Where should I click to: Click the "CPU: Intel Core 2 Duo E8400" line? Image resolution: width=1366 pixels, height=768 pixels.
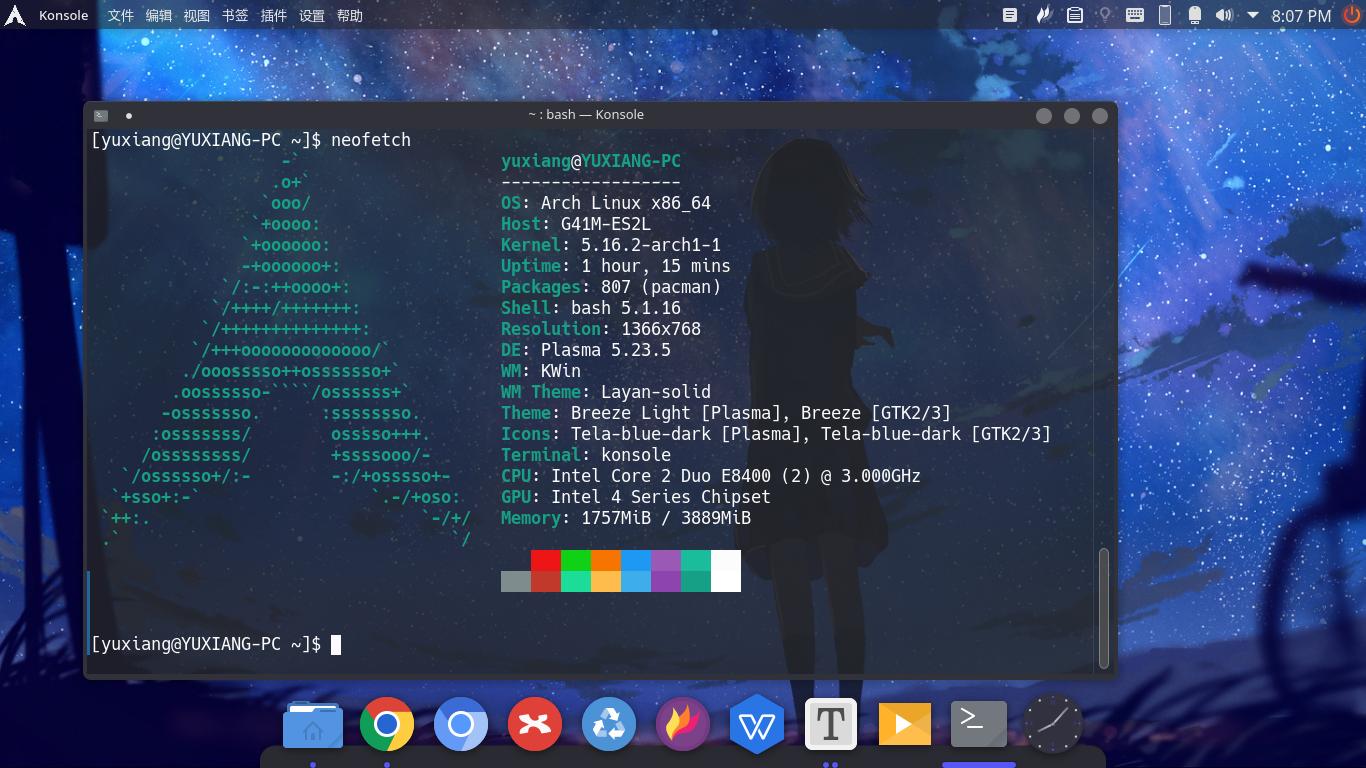point(711,476)
